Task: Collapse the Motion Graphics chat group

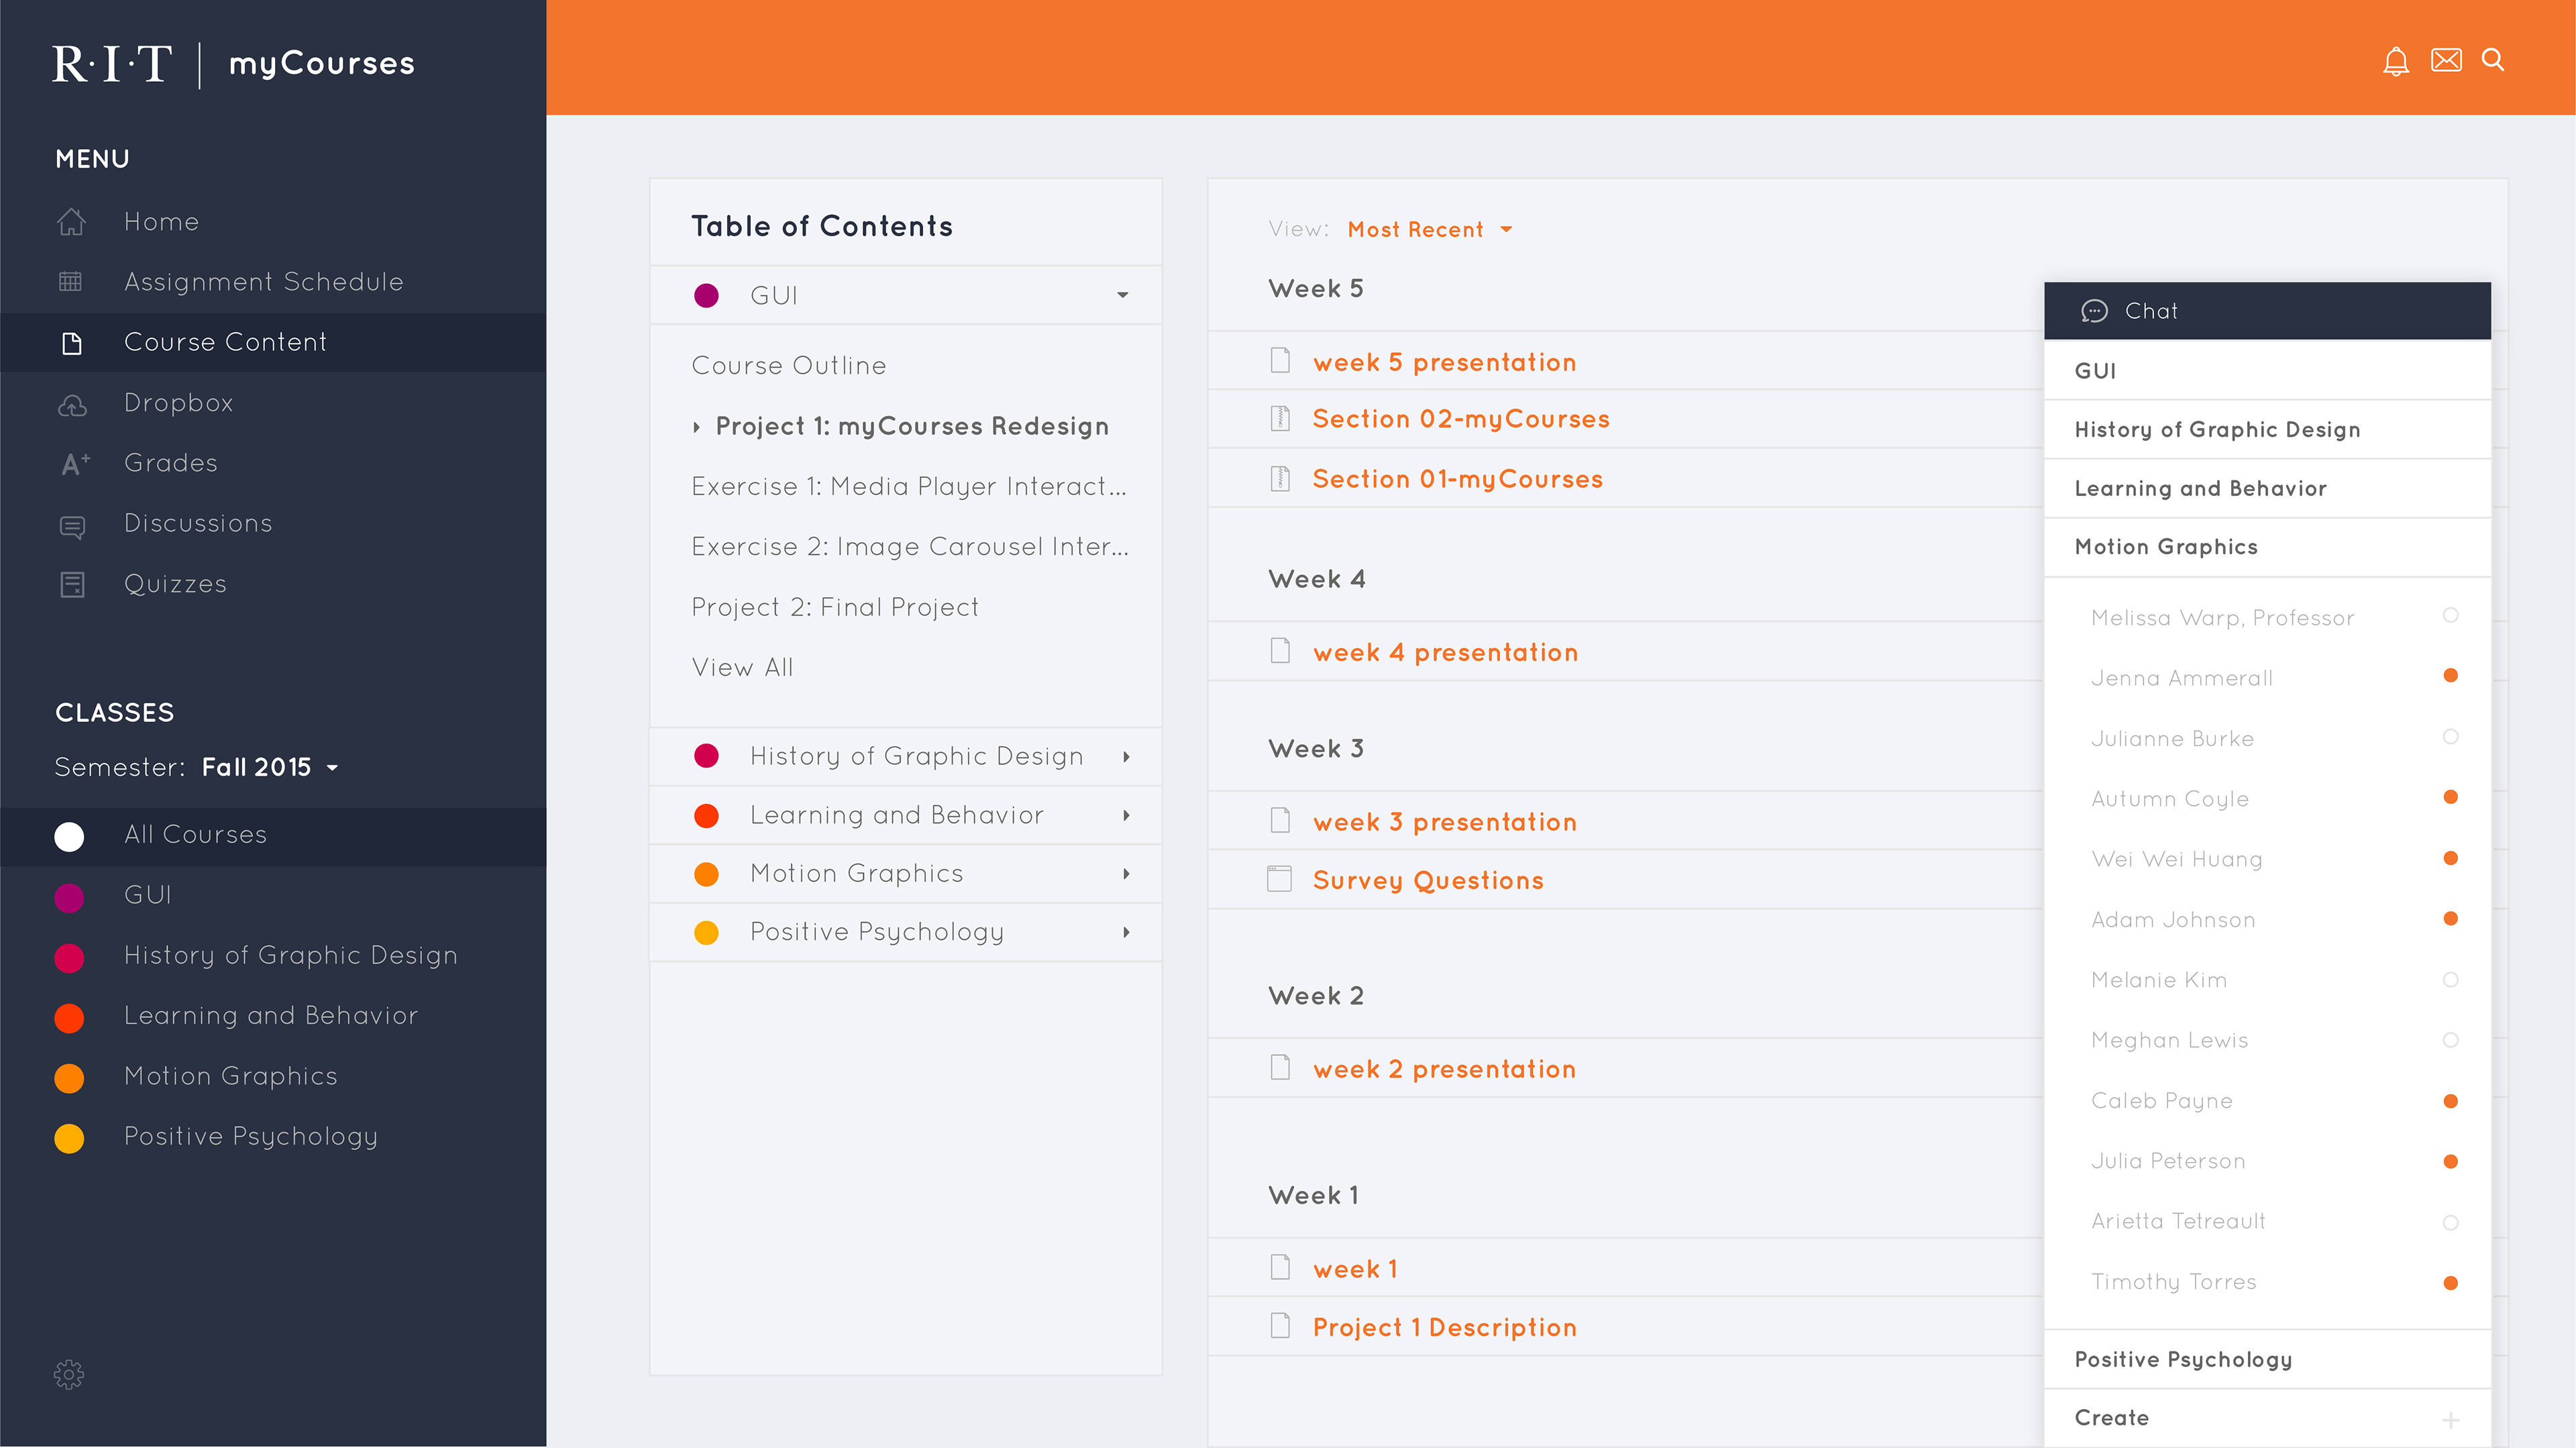Action: click(x=2267, y=547)
